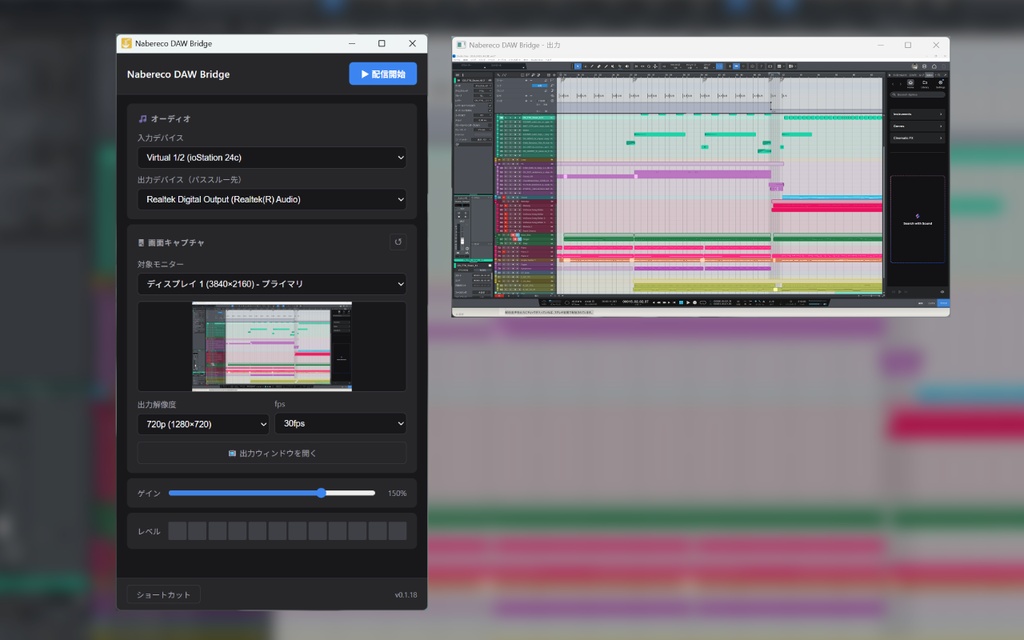Click Search with Sound in output window preview
The width and height of the screenshot is (1024, 640).
[918, 219]
